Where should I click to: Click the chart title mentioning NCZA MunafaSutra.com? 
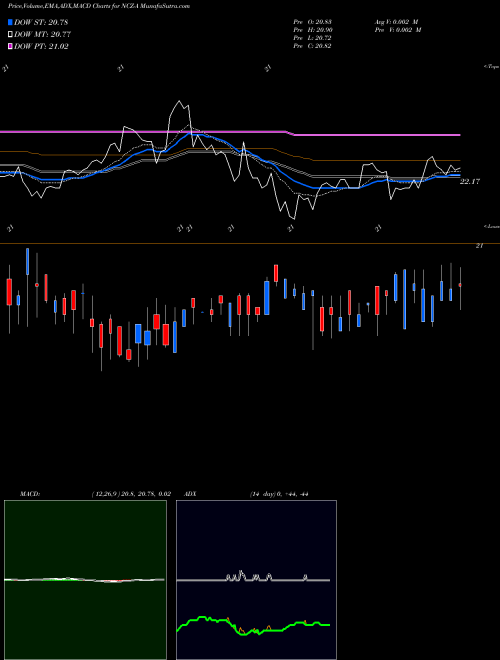pyautogui.click(x=98, y=6)
